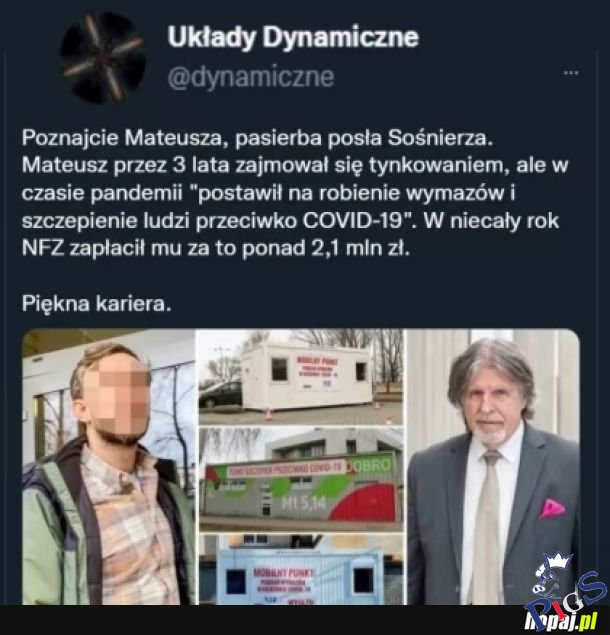Click the RIGS crown logo watermark
The width and height of the screenshot is (610, 635).
[x=565, y=582]
